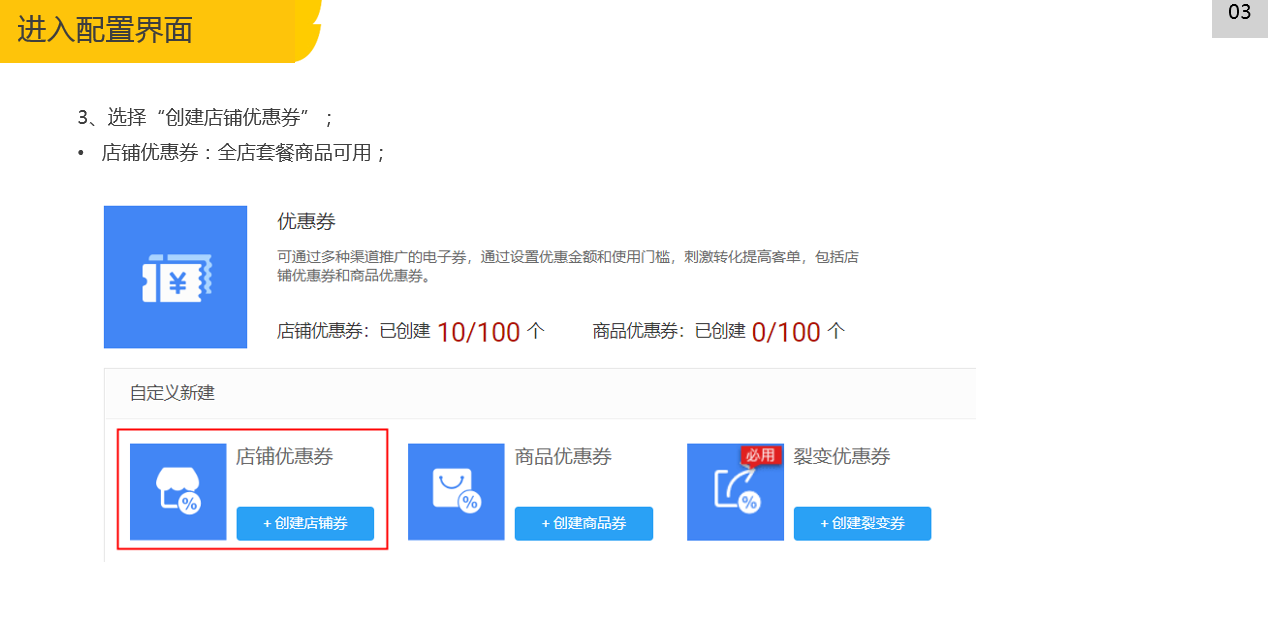This screenshot has width=1285, height=634.
Task: Click the 进入配置界面 yellow title banner
Action: click(x=160, y=31)
